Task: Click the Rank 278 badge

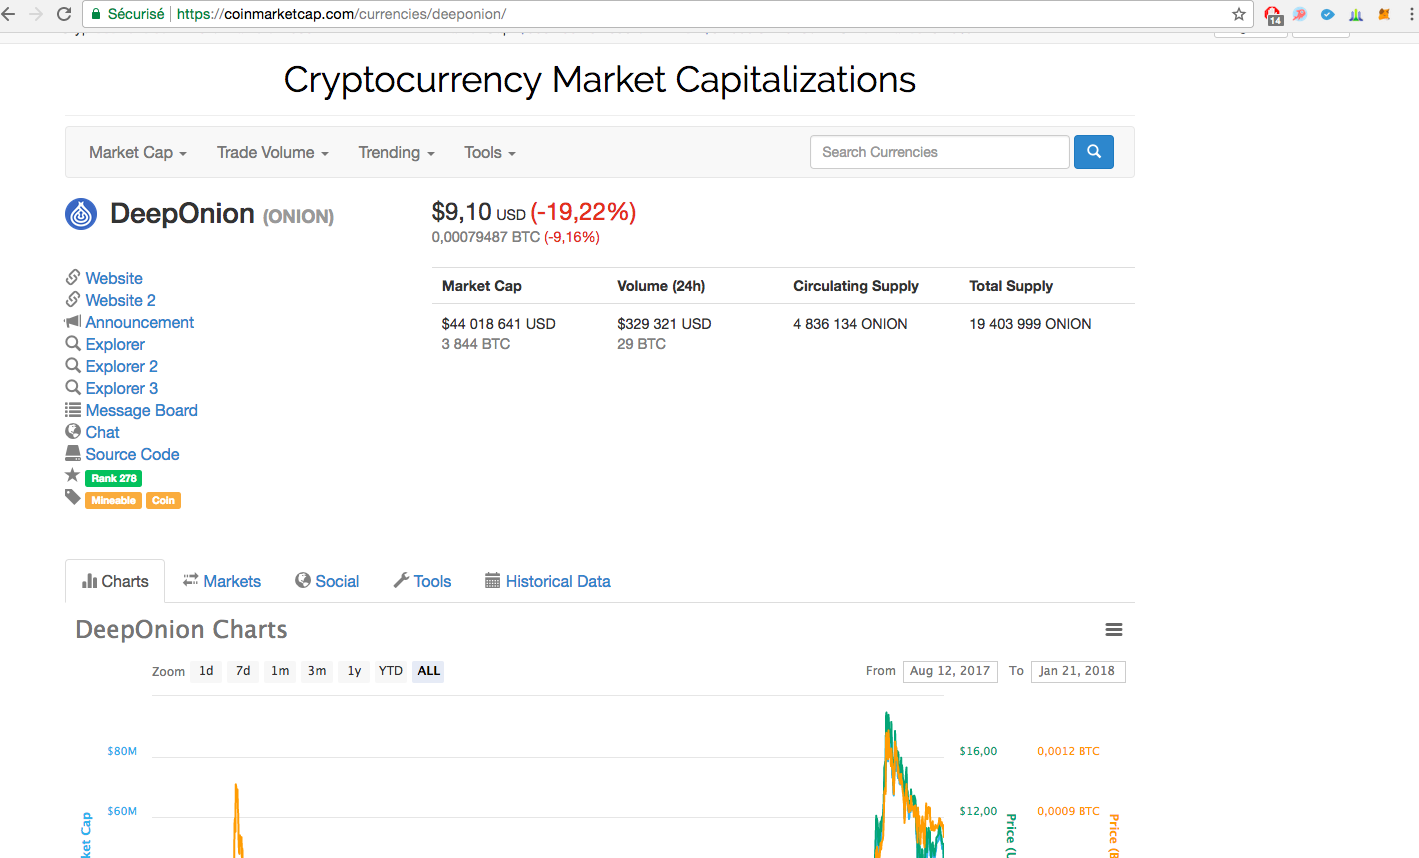Action: click(x=114, y=478)
